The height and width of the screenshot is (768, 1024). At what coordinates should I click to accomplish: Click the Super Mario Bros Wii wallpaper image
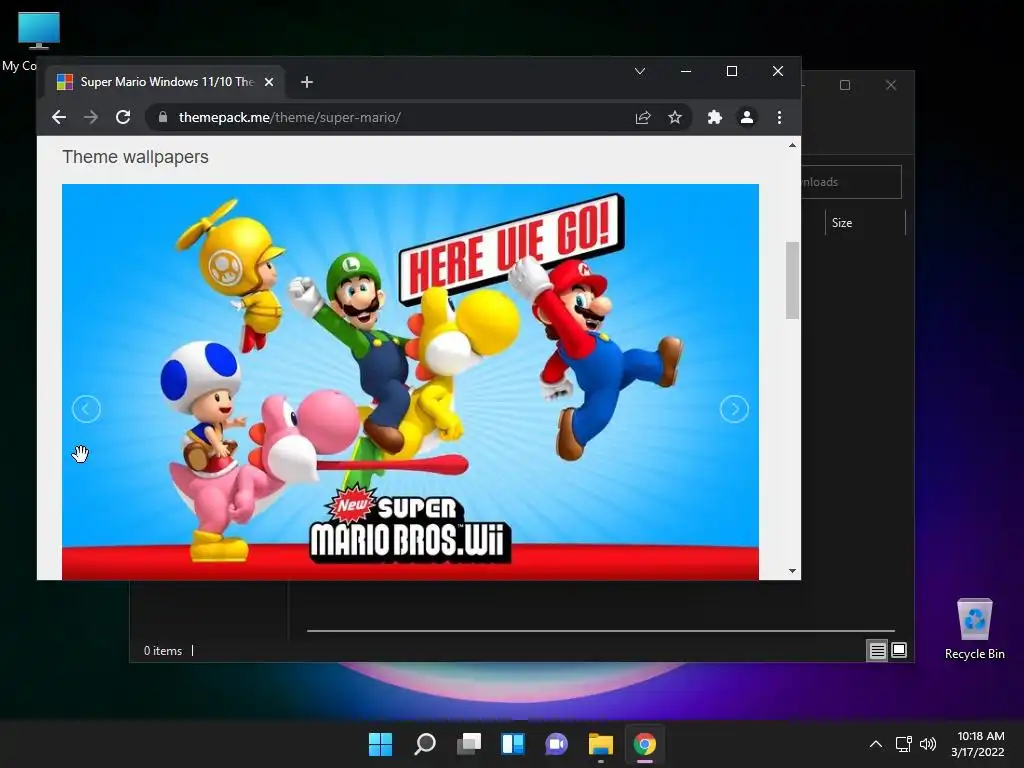click(410, 382)
